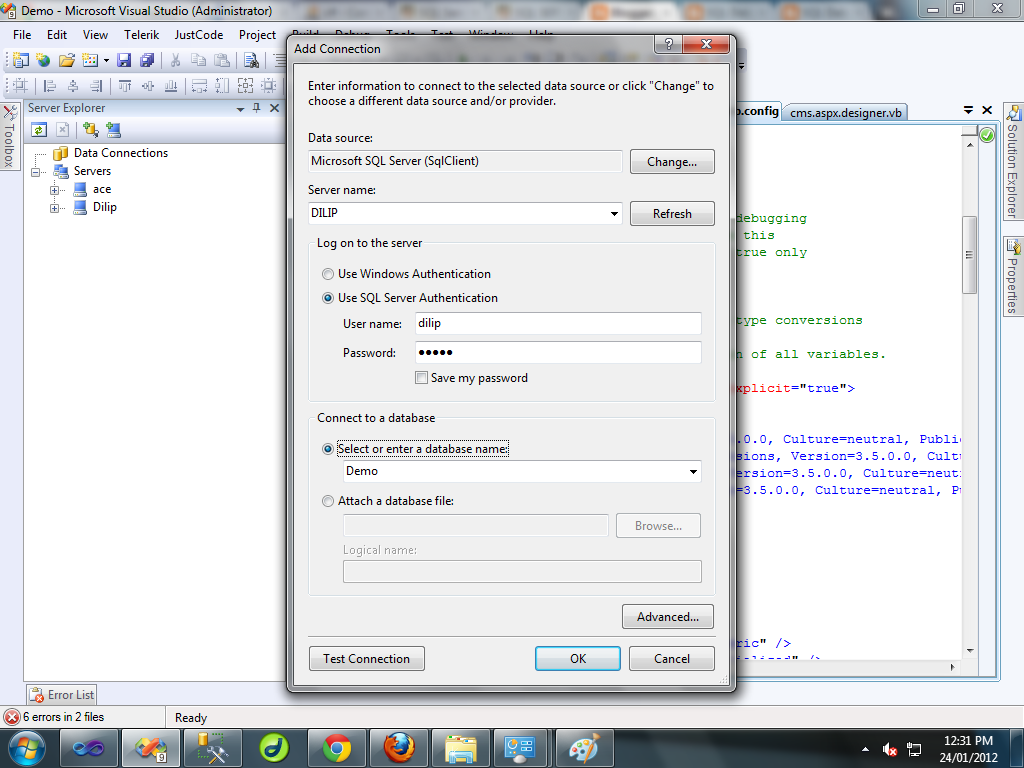1024x768 pixels.
Task: Open the Telerik menu
Action: click(x=142, y=35)
